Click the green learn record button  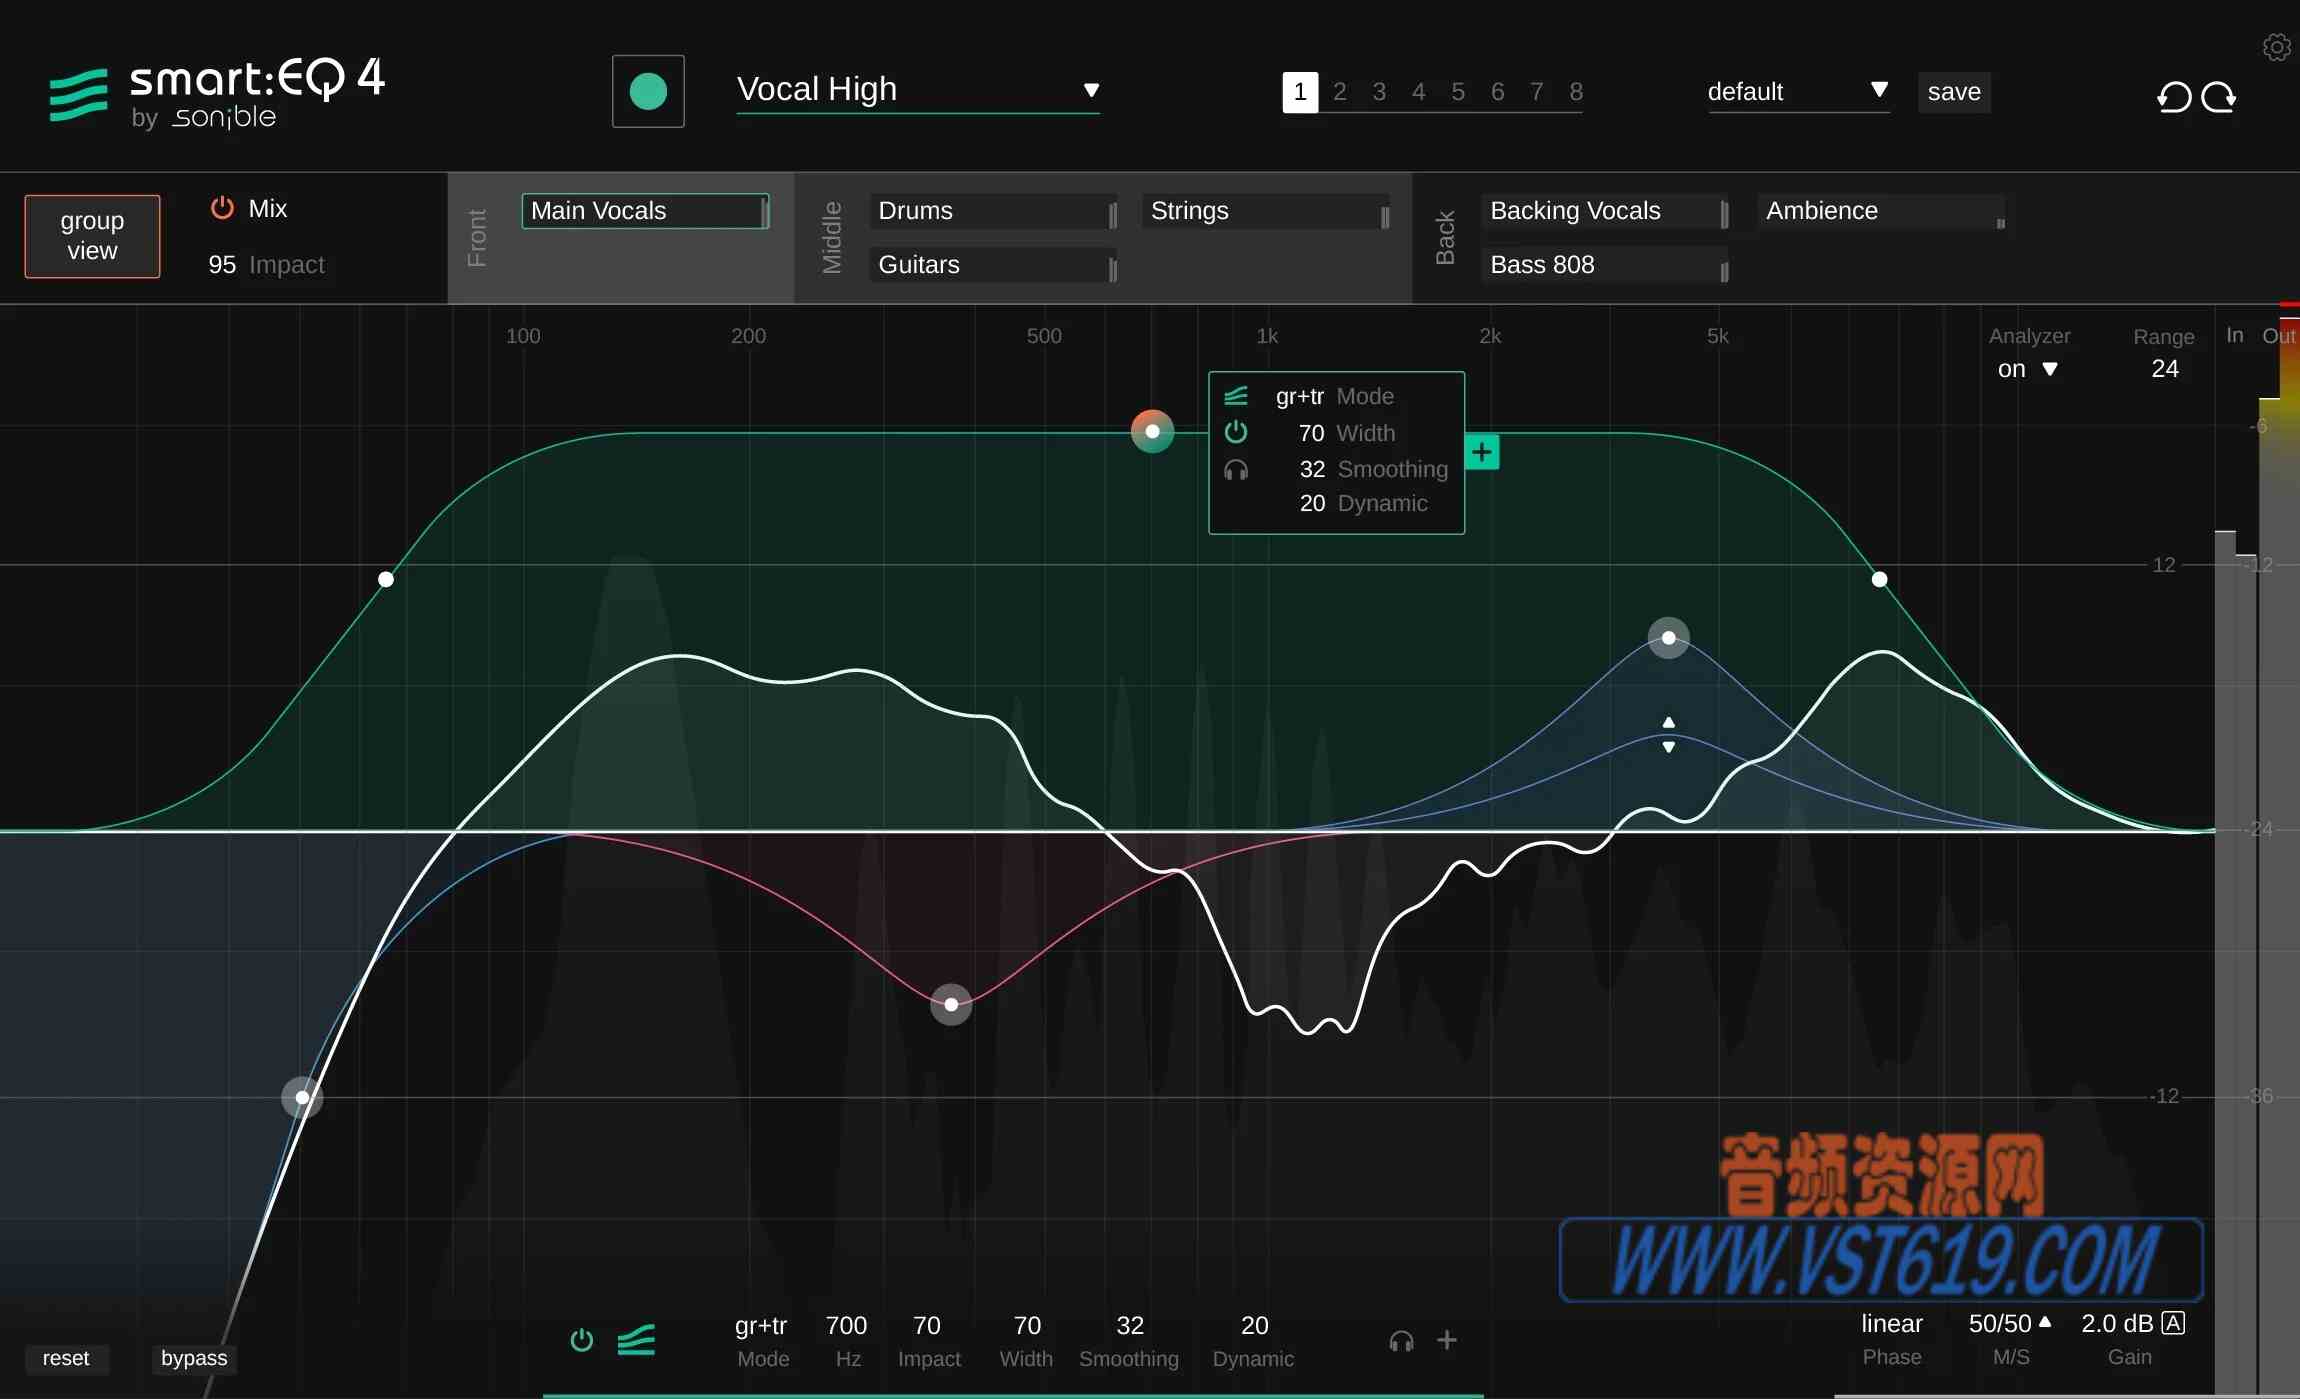[x=648, y=91]
